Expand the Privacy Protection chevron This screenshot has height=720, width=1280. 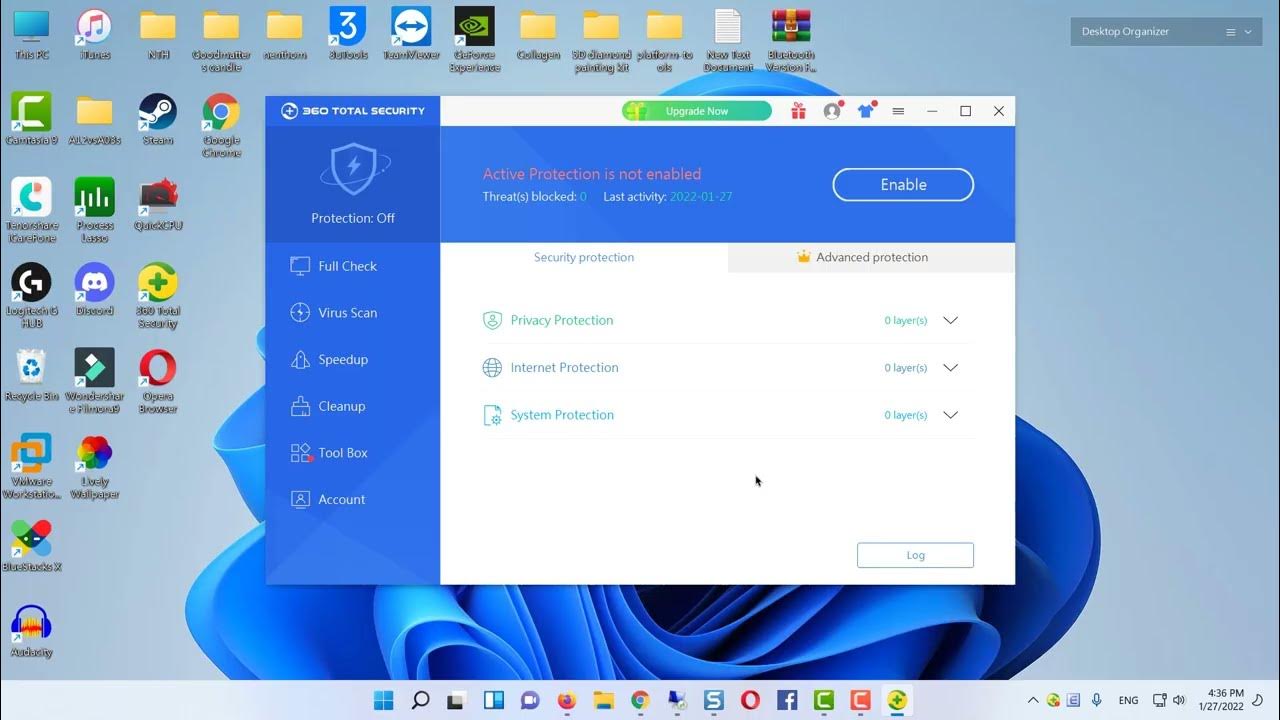[951, 320]
